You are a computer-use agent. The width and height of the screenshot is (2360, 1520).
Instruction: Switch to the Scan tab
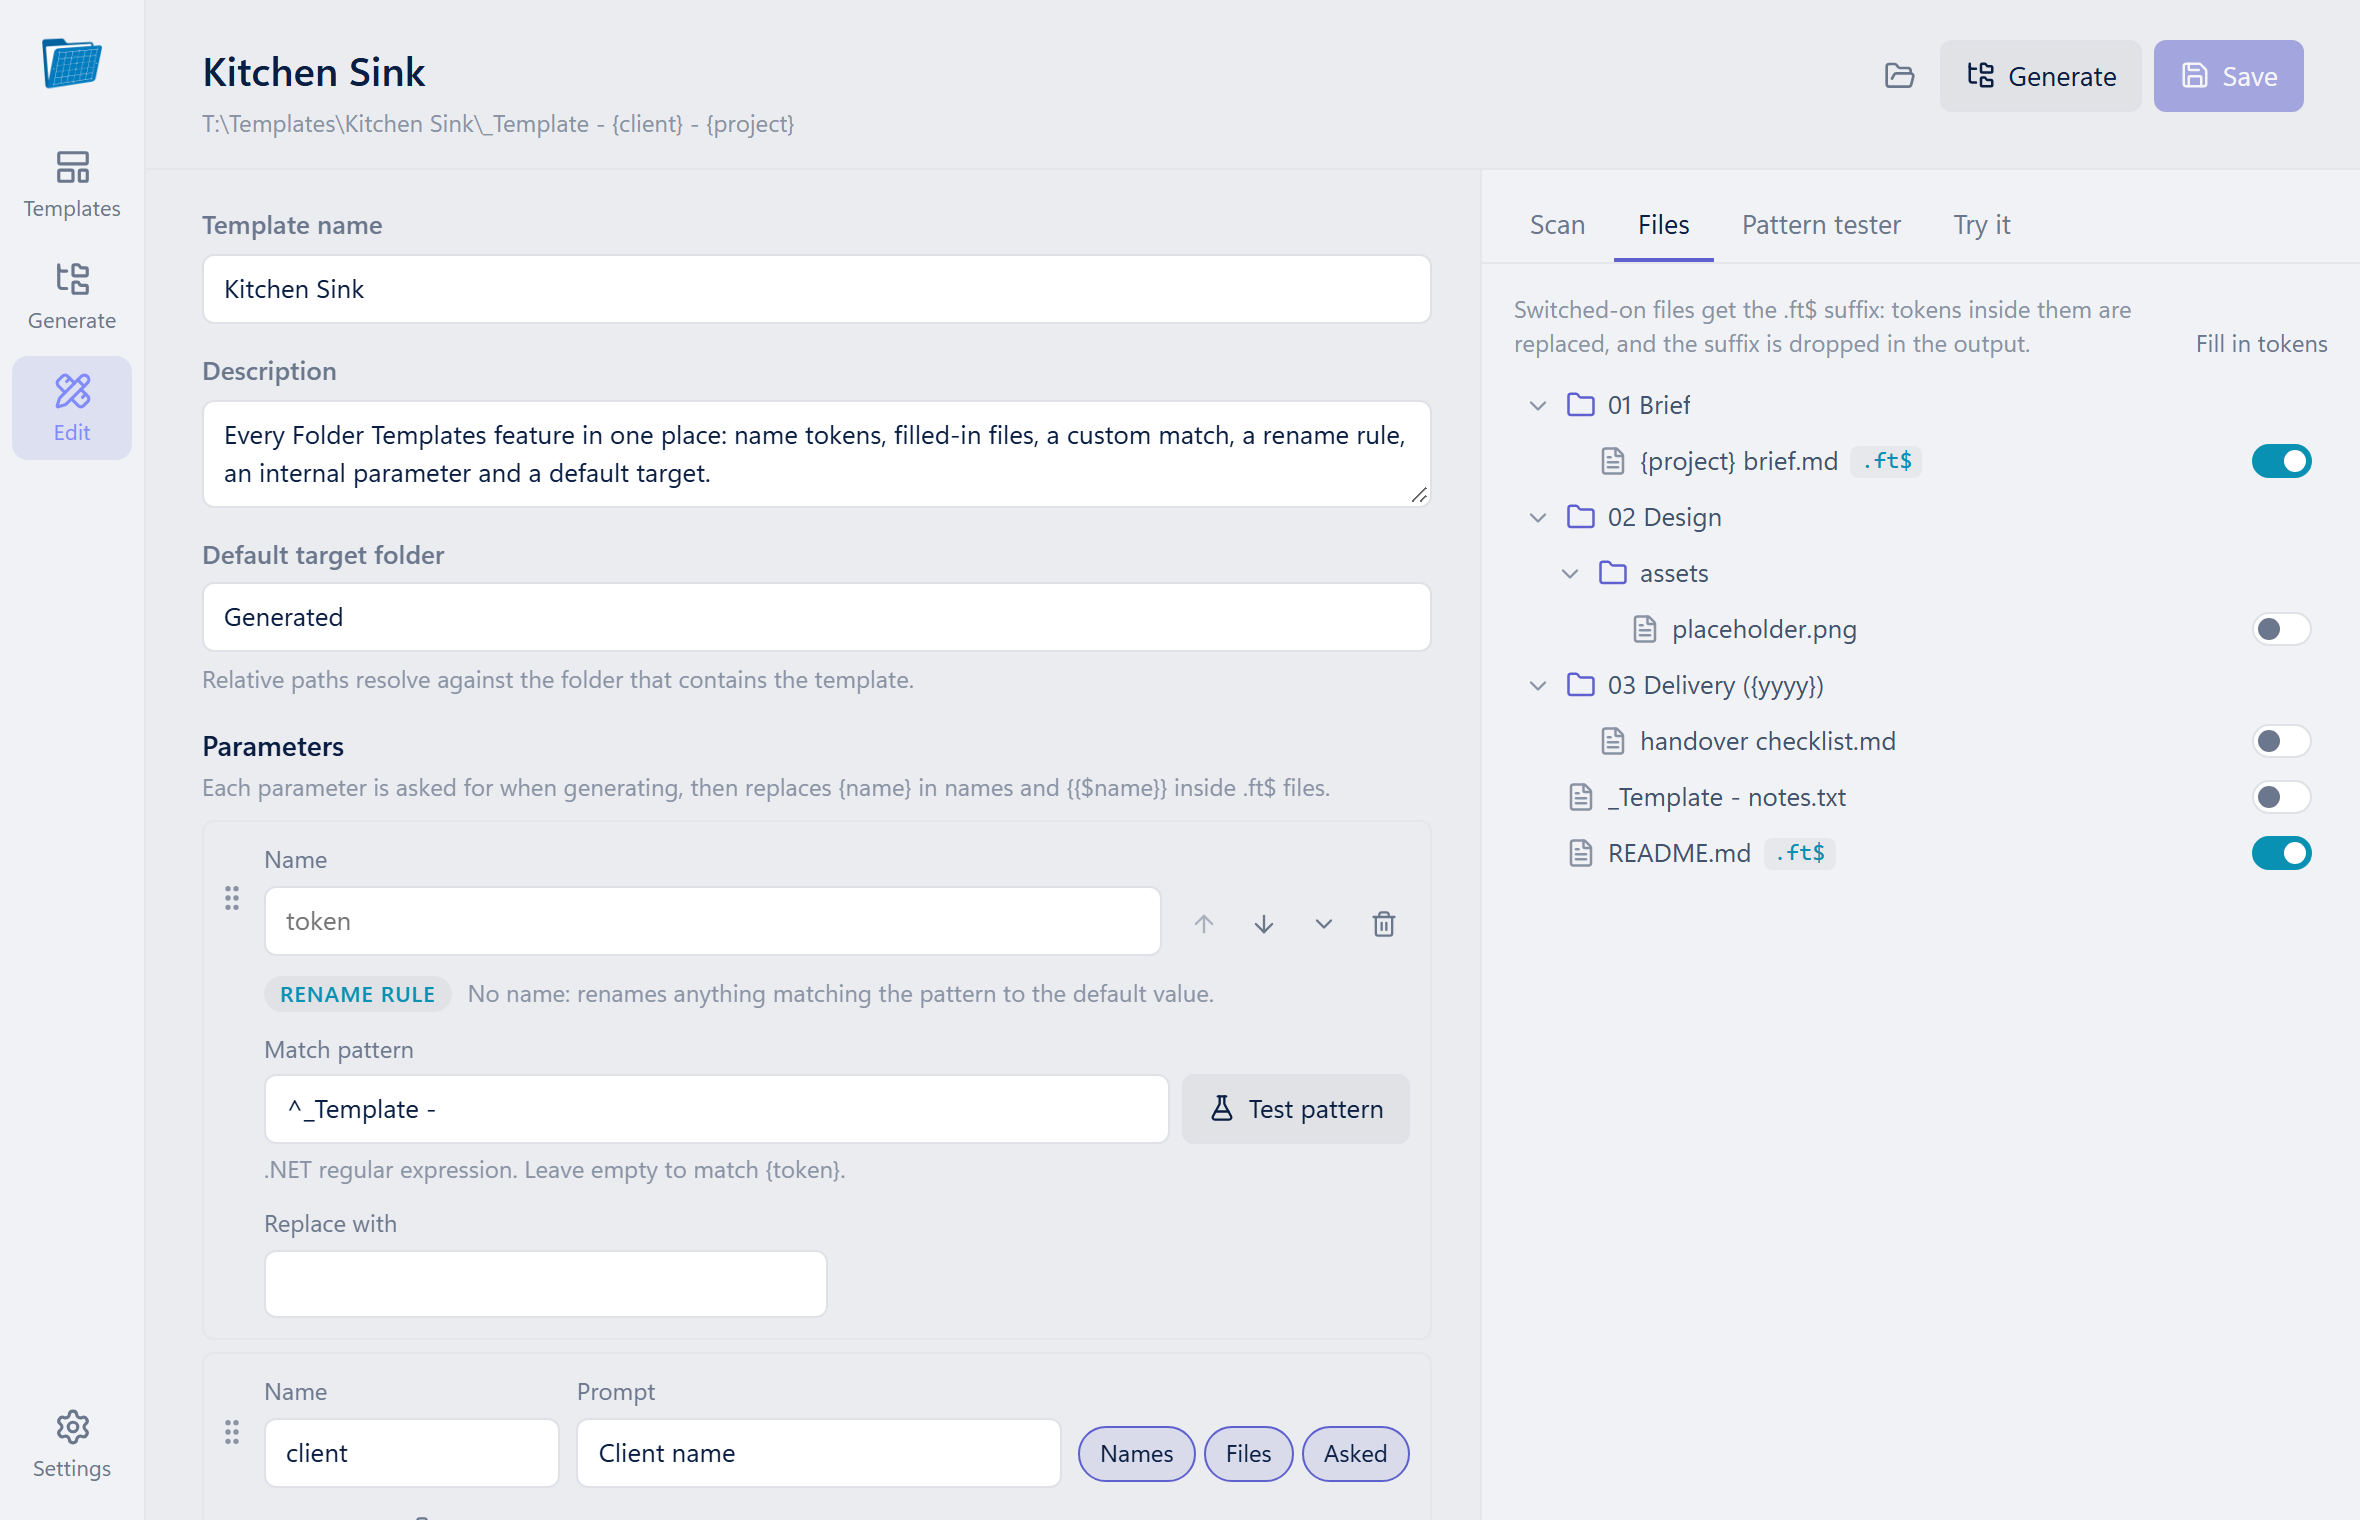1557,225
